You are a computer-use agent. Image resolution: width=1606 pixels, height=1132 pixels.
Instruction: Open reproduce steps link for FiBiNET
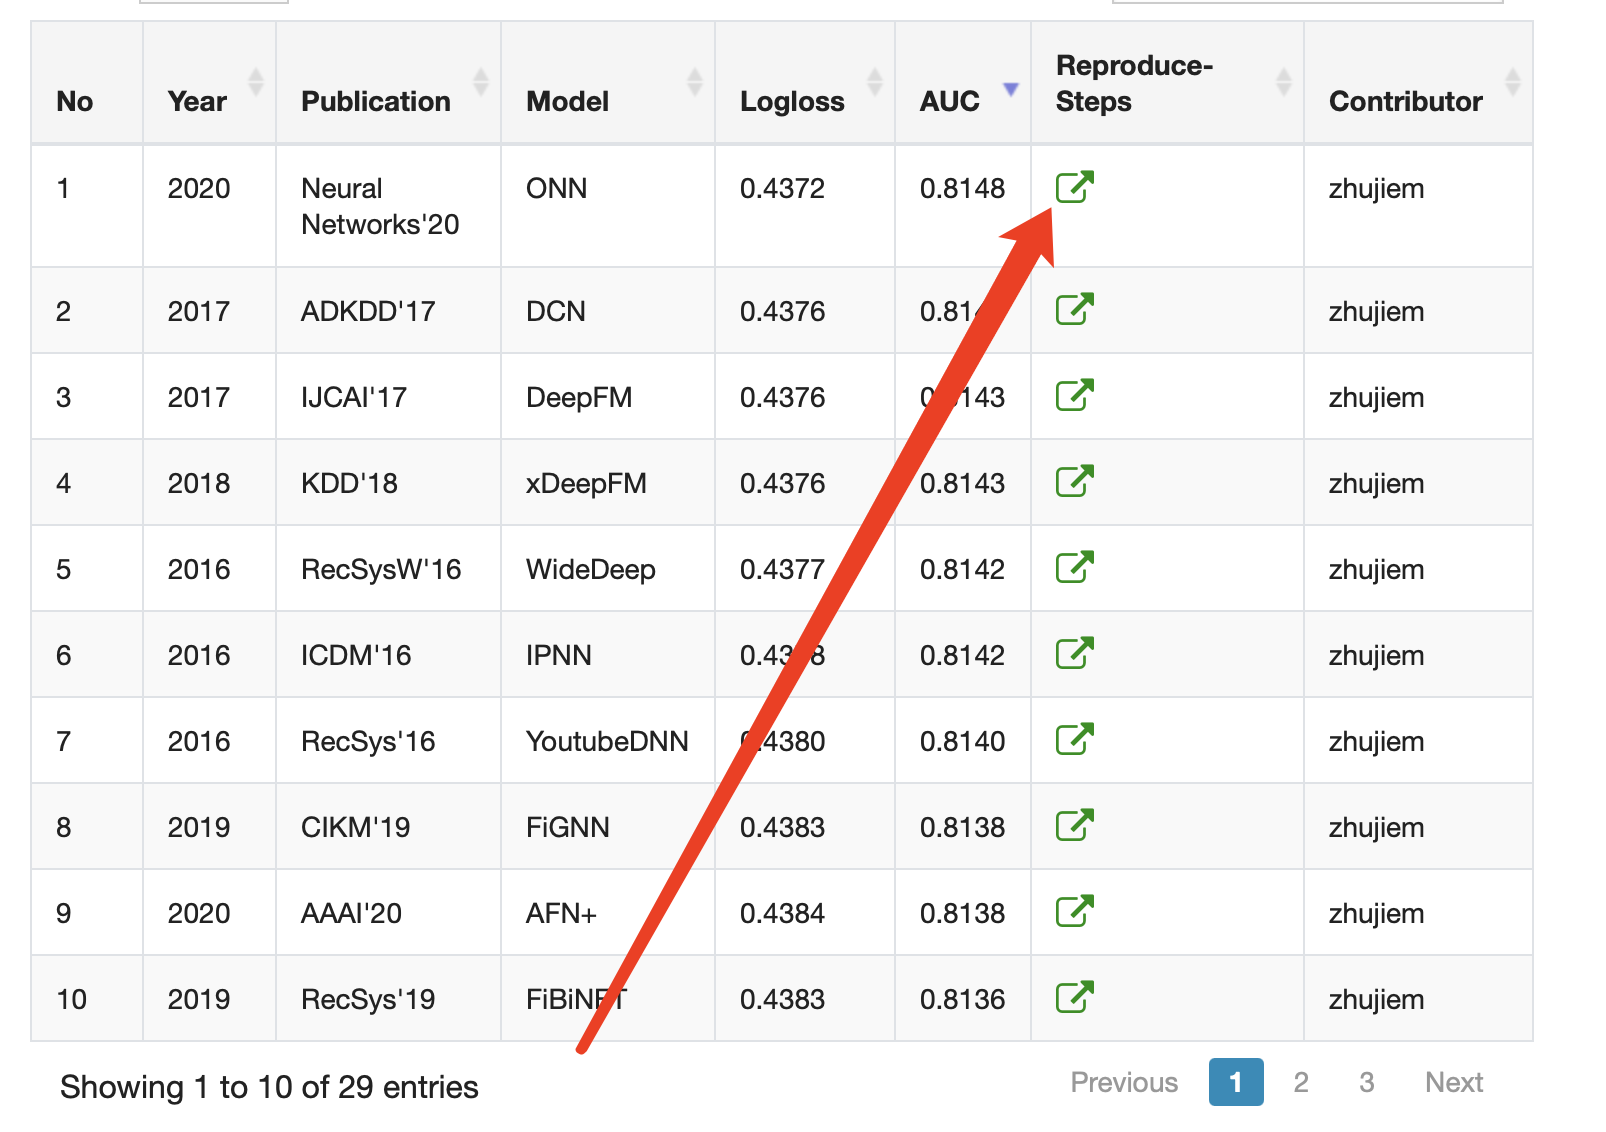pyautogui.click(x=1075, y=997)
